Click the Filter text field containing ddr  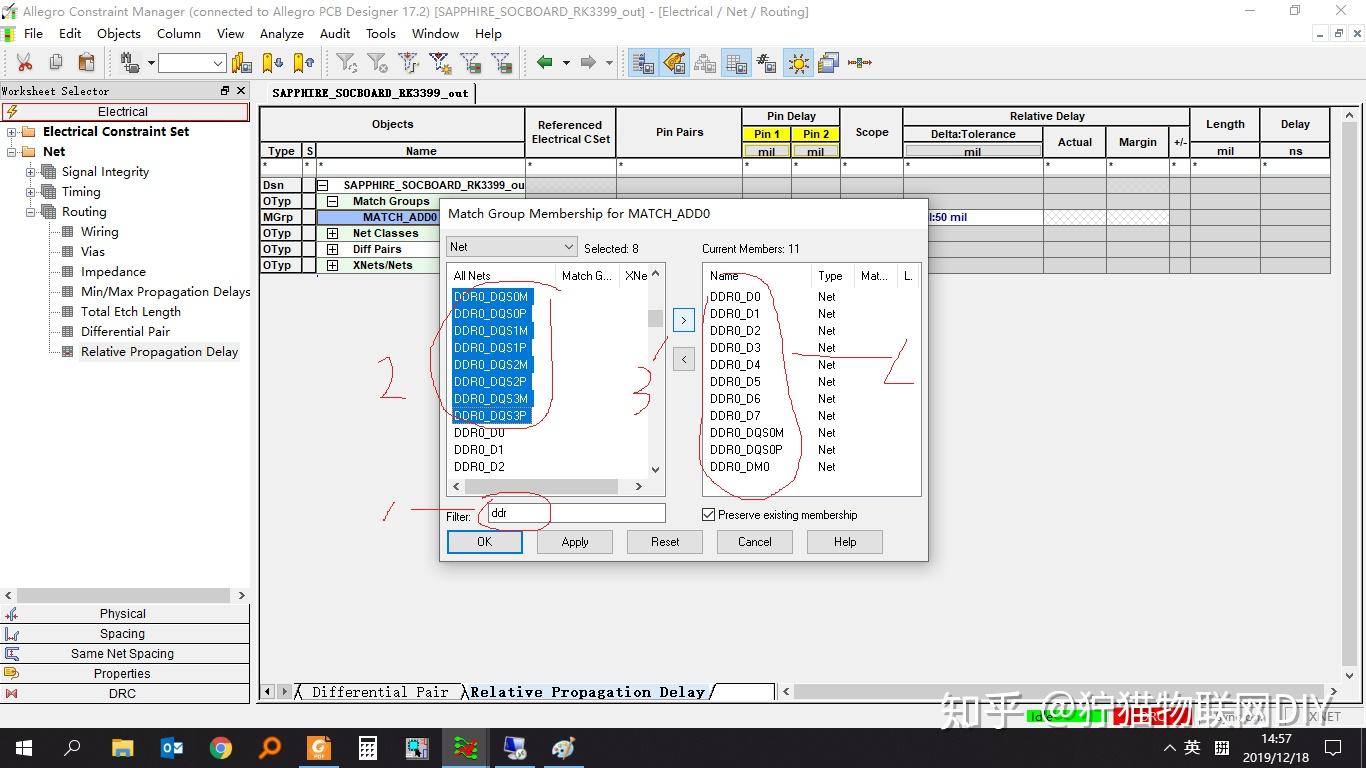575,513
